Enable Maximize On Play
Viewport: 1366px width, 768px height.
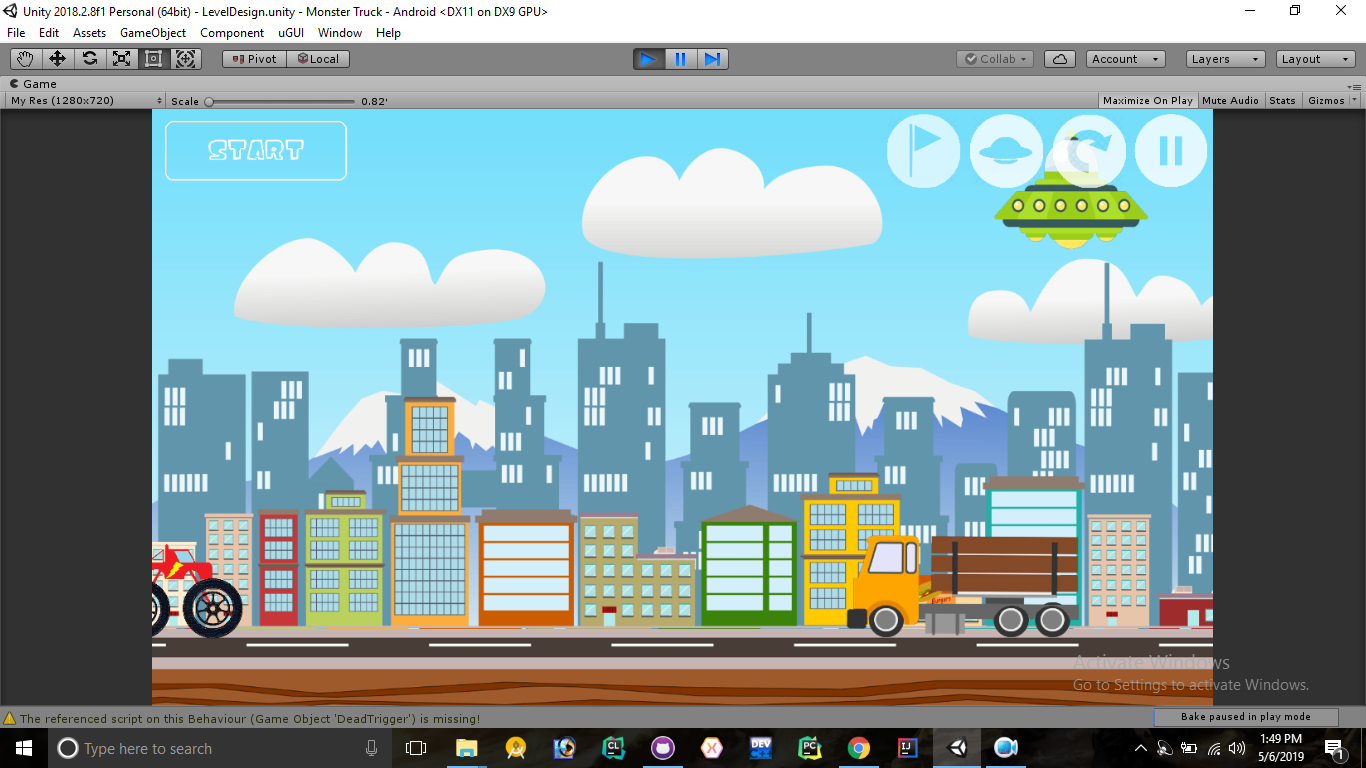1147,100
